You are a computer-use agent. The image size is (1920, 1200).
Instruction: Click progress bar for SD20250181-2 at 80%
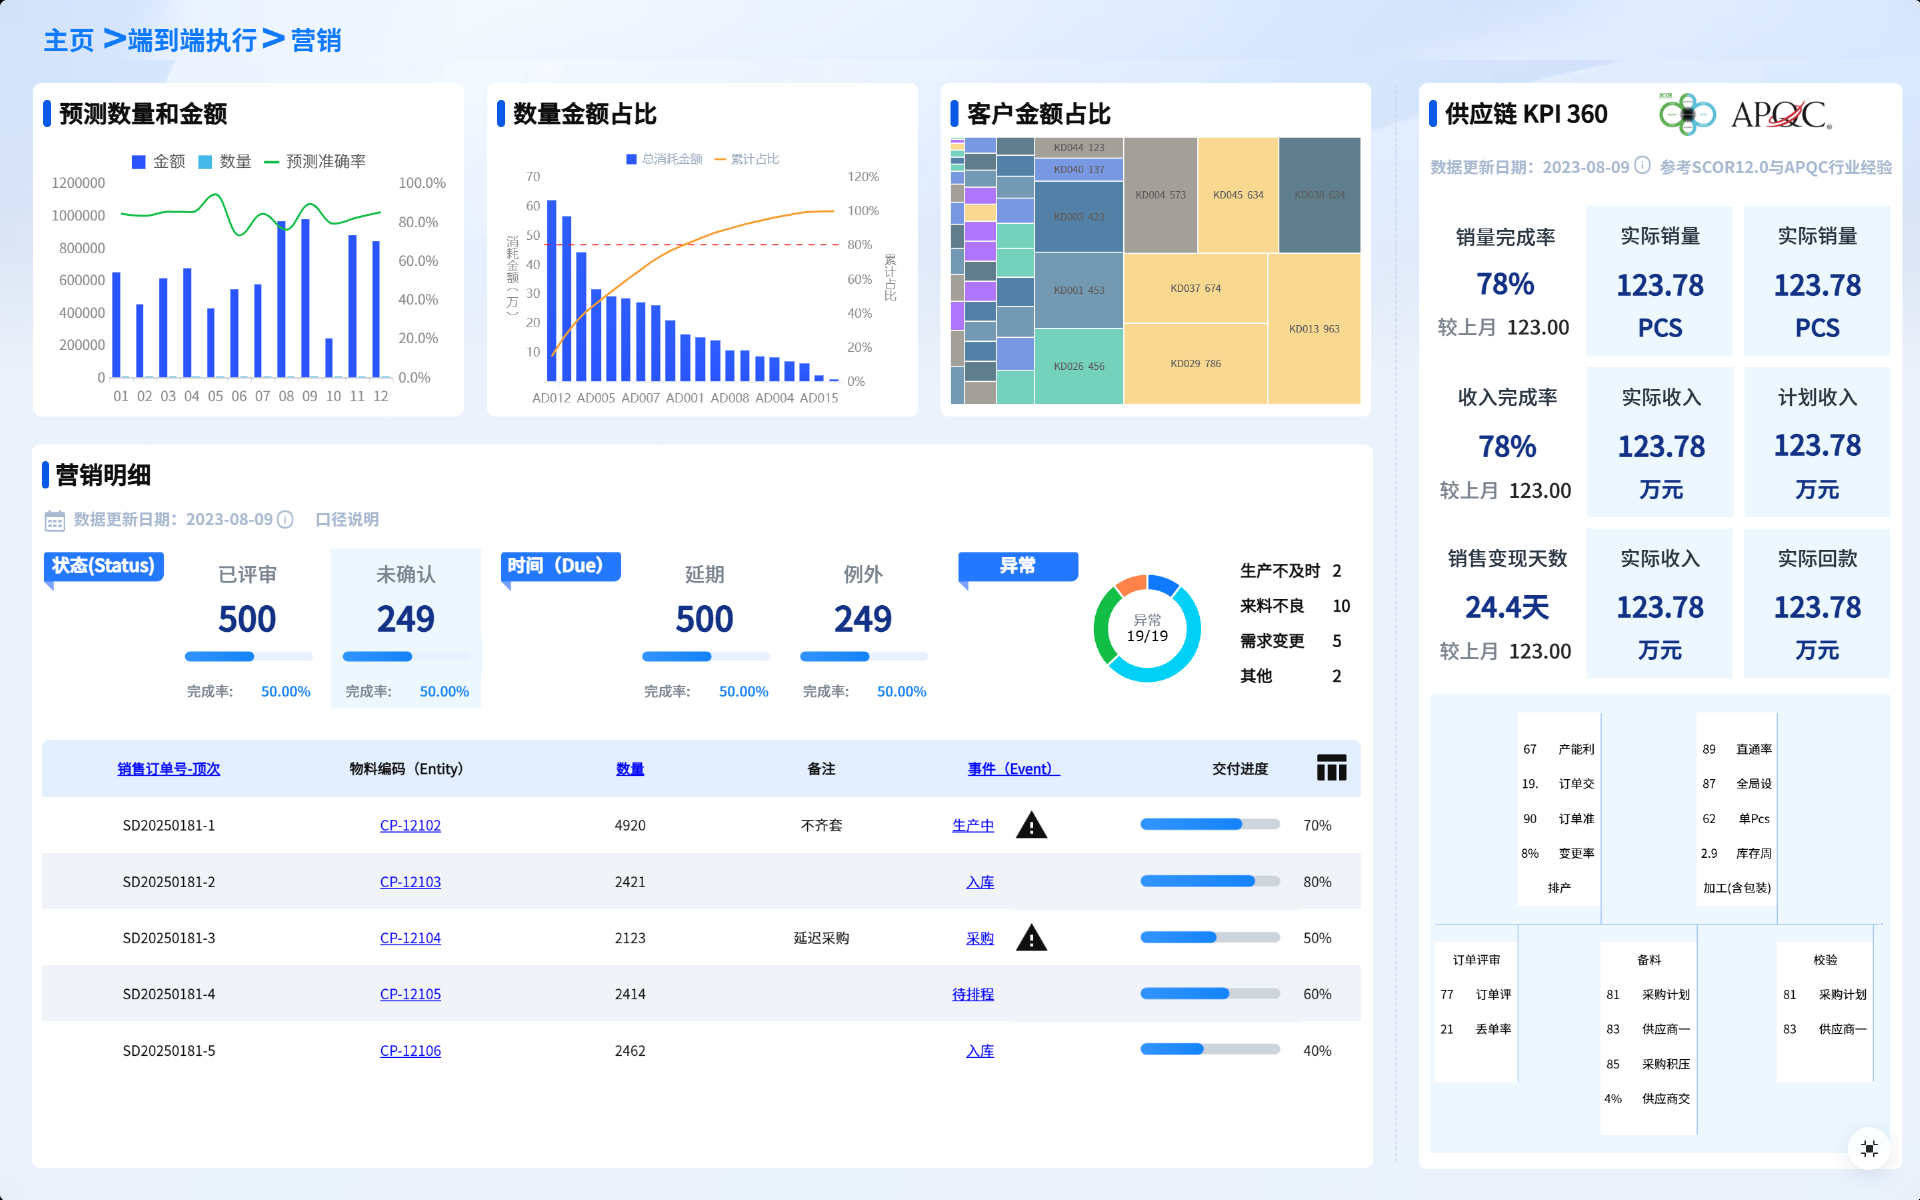click(1209, 882)
